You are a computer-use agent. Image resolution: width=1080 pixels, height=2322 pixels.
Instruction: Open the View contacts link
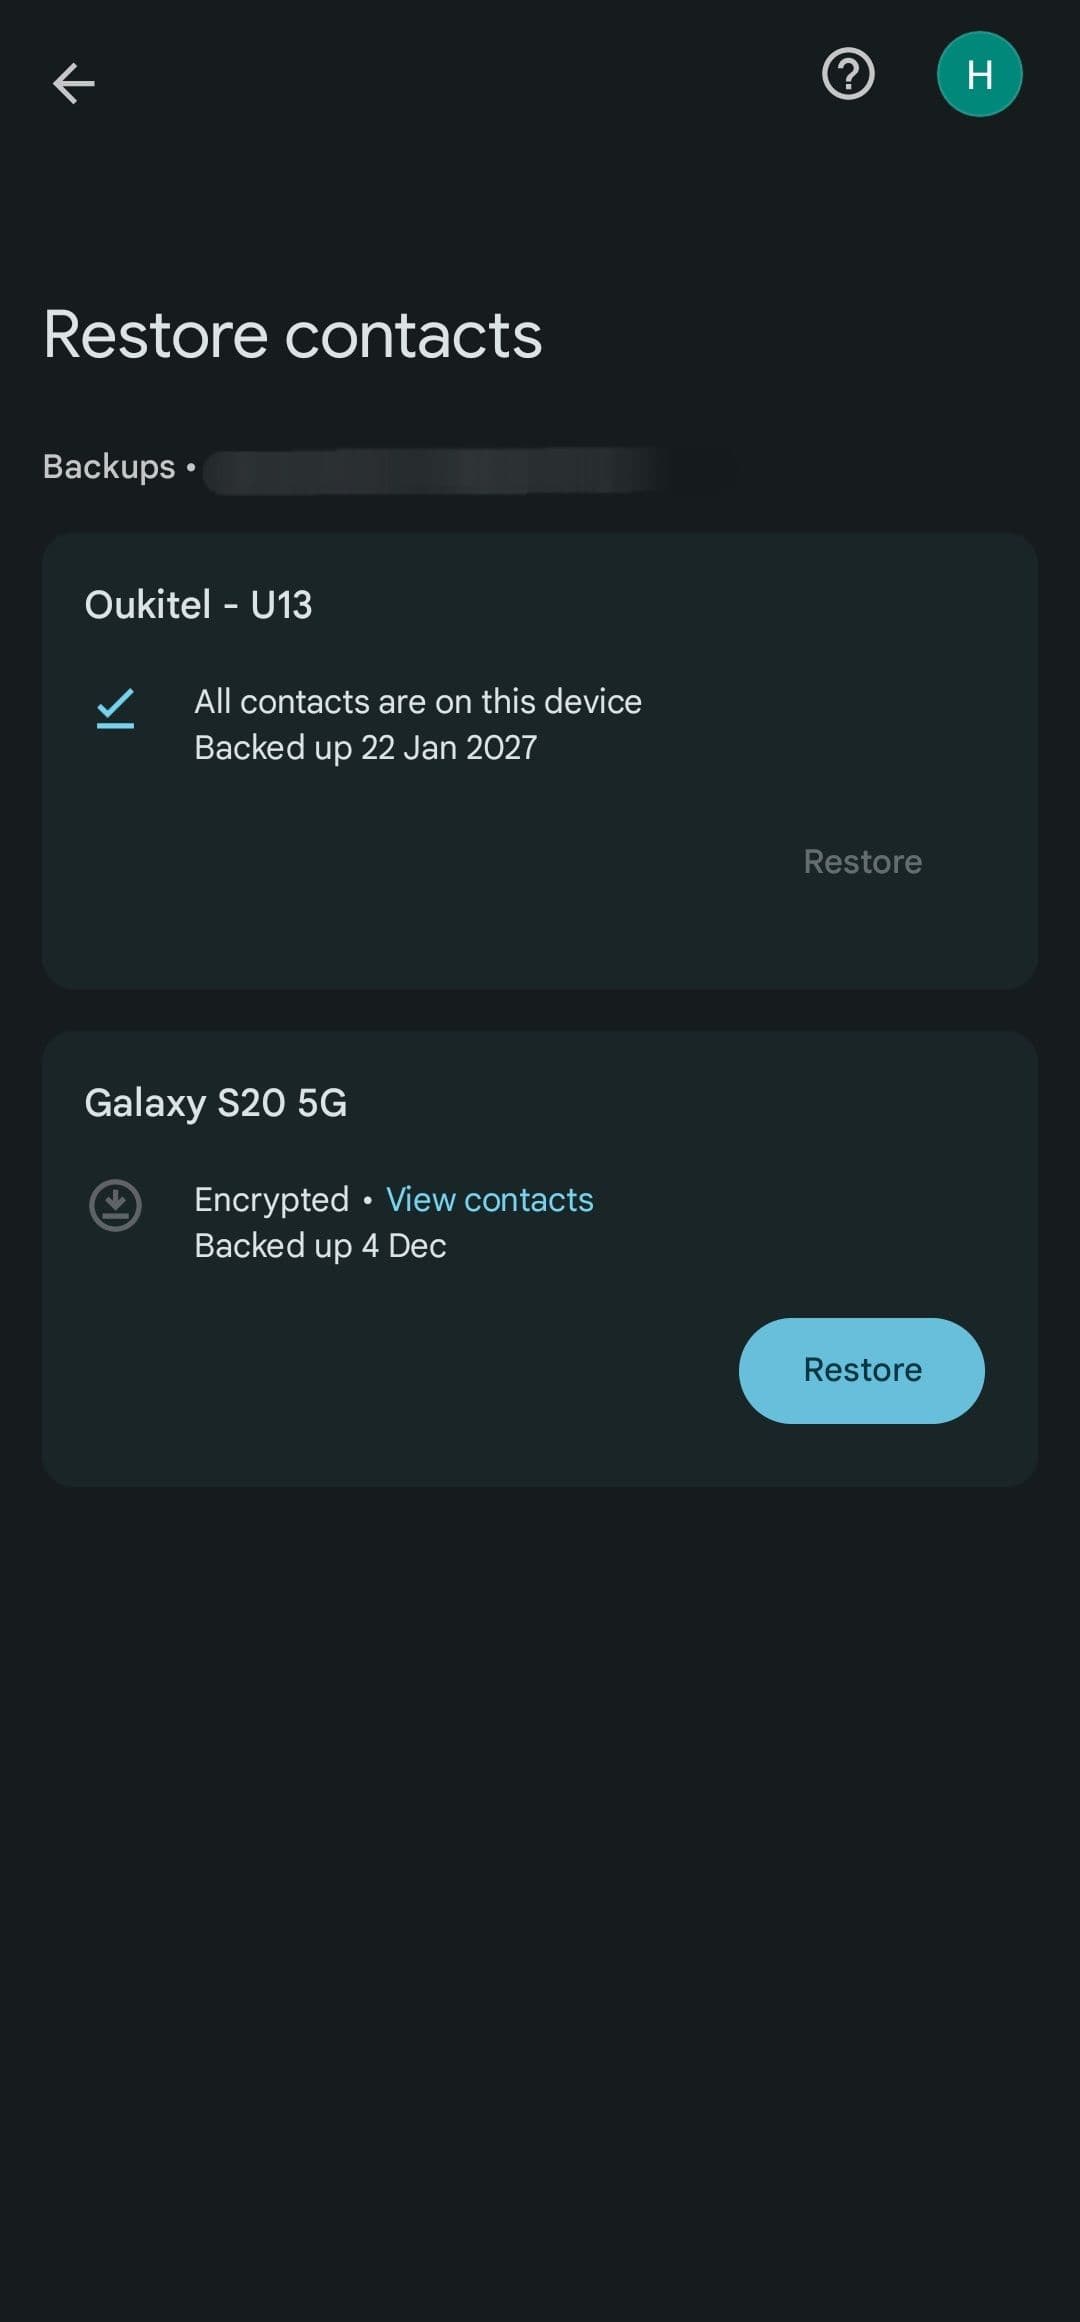click(x=489, y=1199)
